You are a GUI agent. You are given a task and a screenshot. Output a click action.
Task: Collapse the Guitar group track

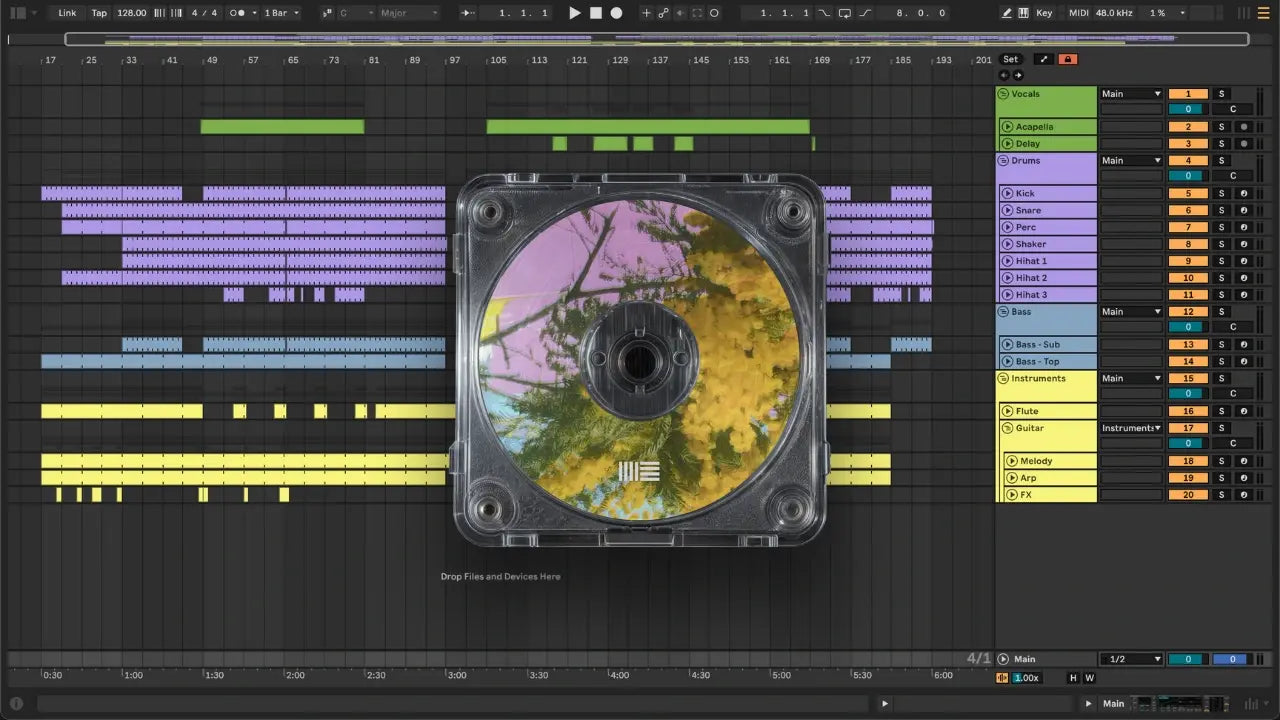tap(1008, 428)
